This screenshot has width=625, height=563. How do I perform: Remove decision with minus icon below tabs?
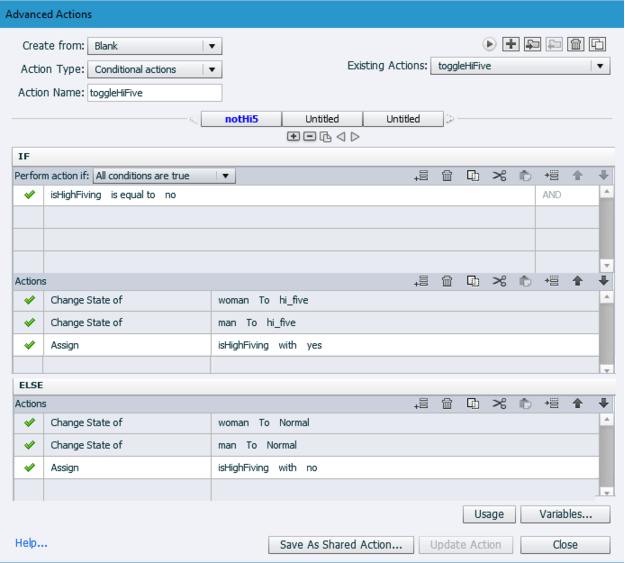310,137
